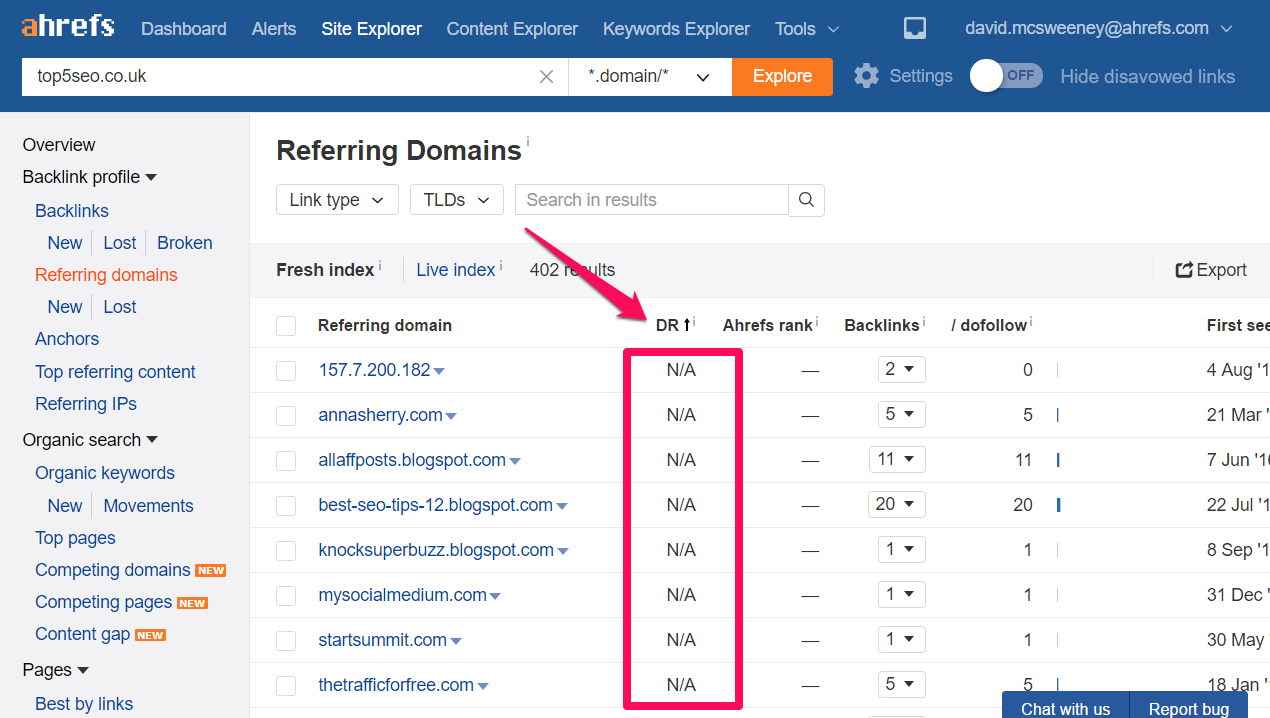
Task: Check the select-all checkbox in table header
Action: 286,324
